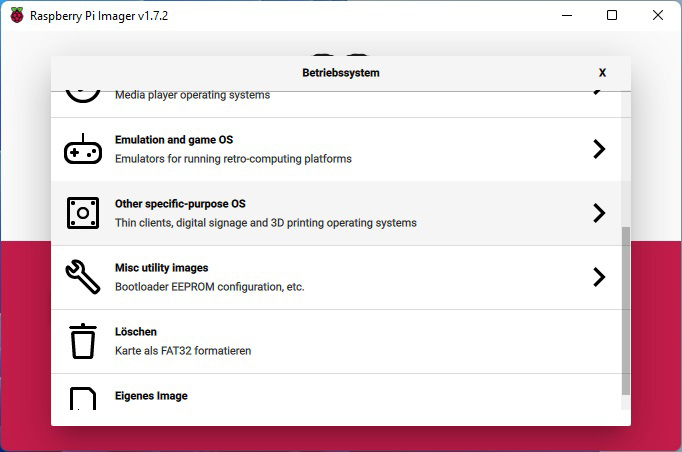The height and width of the screenshot is (452, 682).
Task: Expand Emulation and game OS chevron
Action: [599, 149]
